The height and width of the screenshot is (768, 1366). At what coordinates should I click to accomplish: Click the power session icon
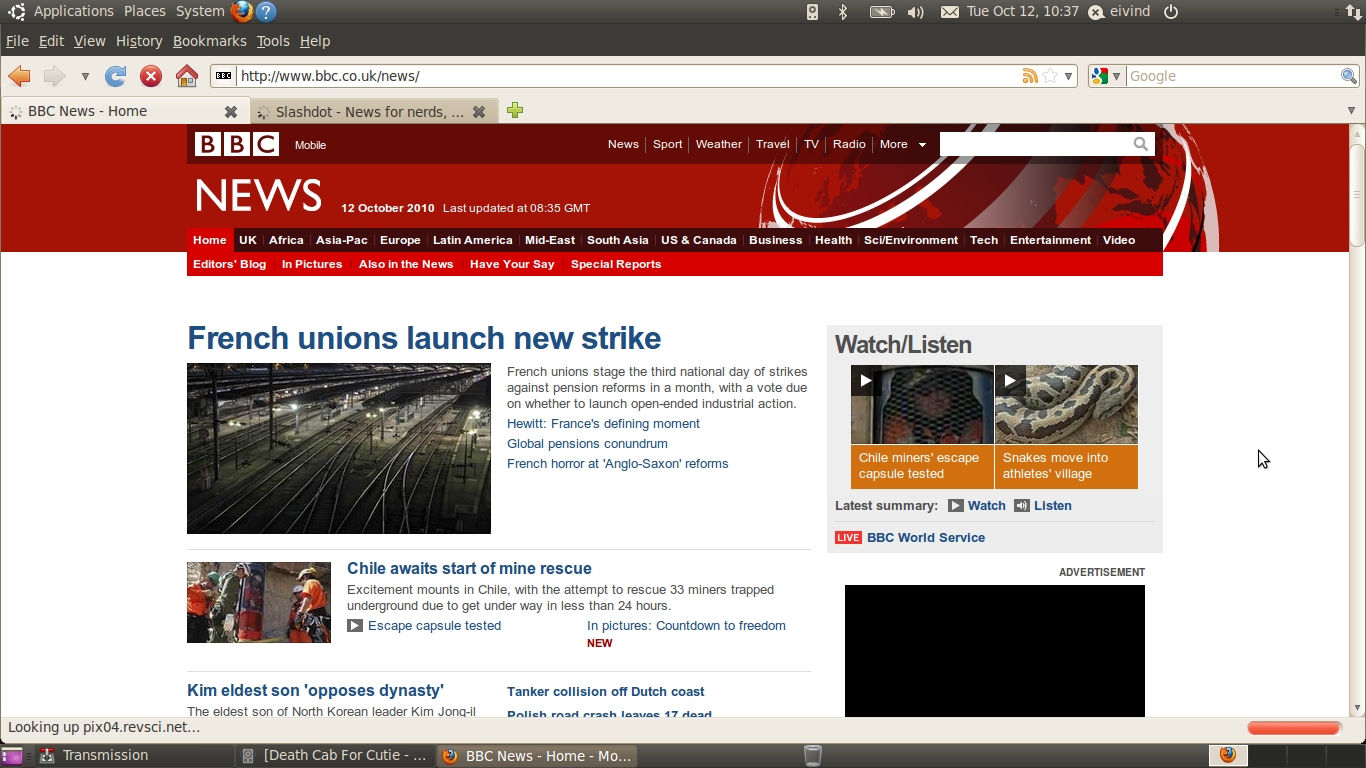pyautogui.click(x=1171, y=12)
